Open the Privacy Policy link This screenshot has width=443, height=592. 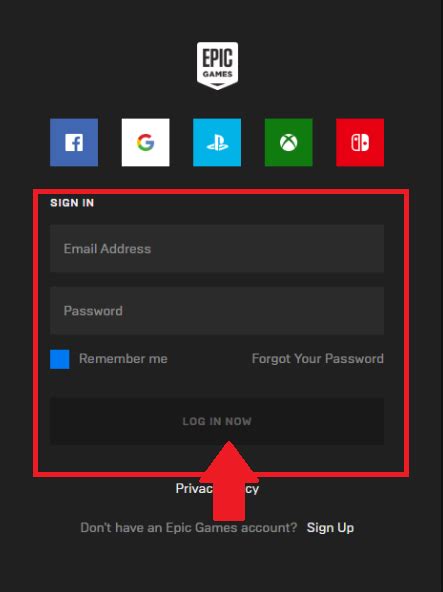point(217,489)
